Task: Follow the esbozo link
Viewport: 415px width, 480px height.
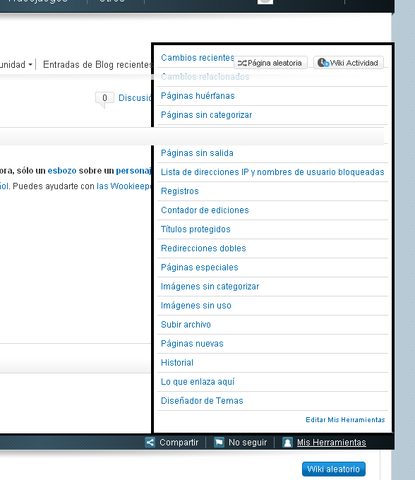Action: 62,171
